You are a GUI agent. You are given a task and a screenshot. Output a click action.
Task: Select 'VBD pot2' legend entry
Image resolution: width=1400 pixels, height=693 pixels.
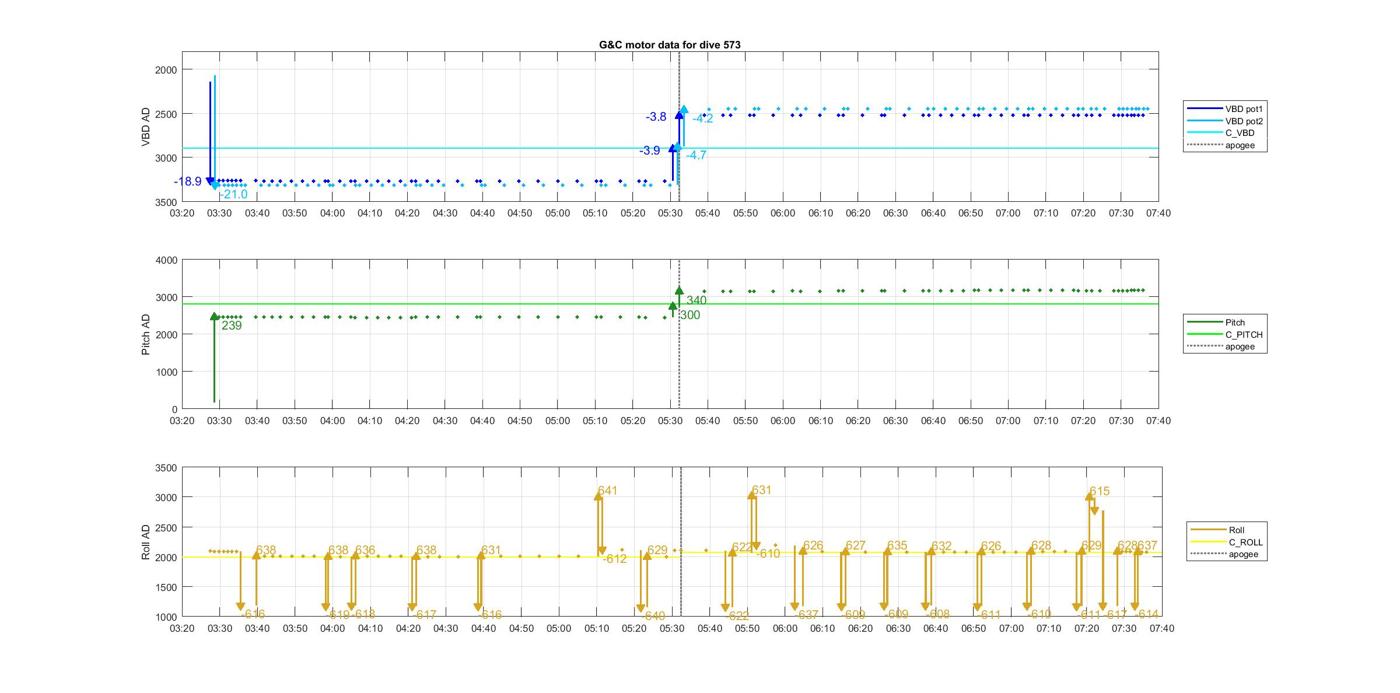[x=1246, y=120]
